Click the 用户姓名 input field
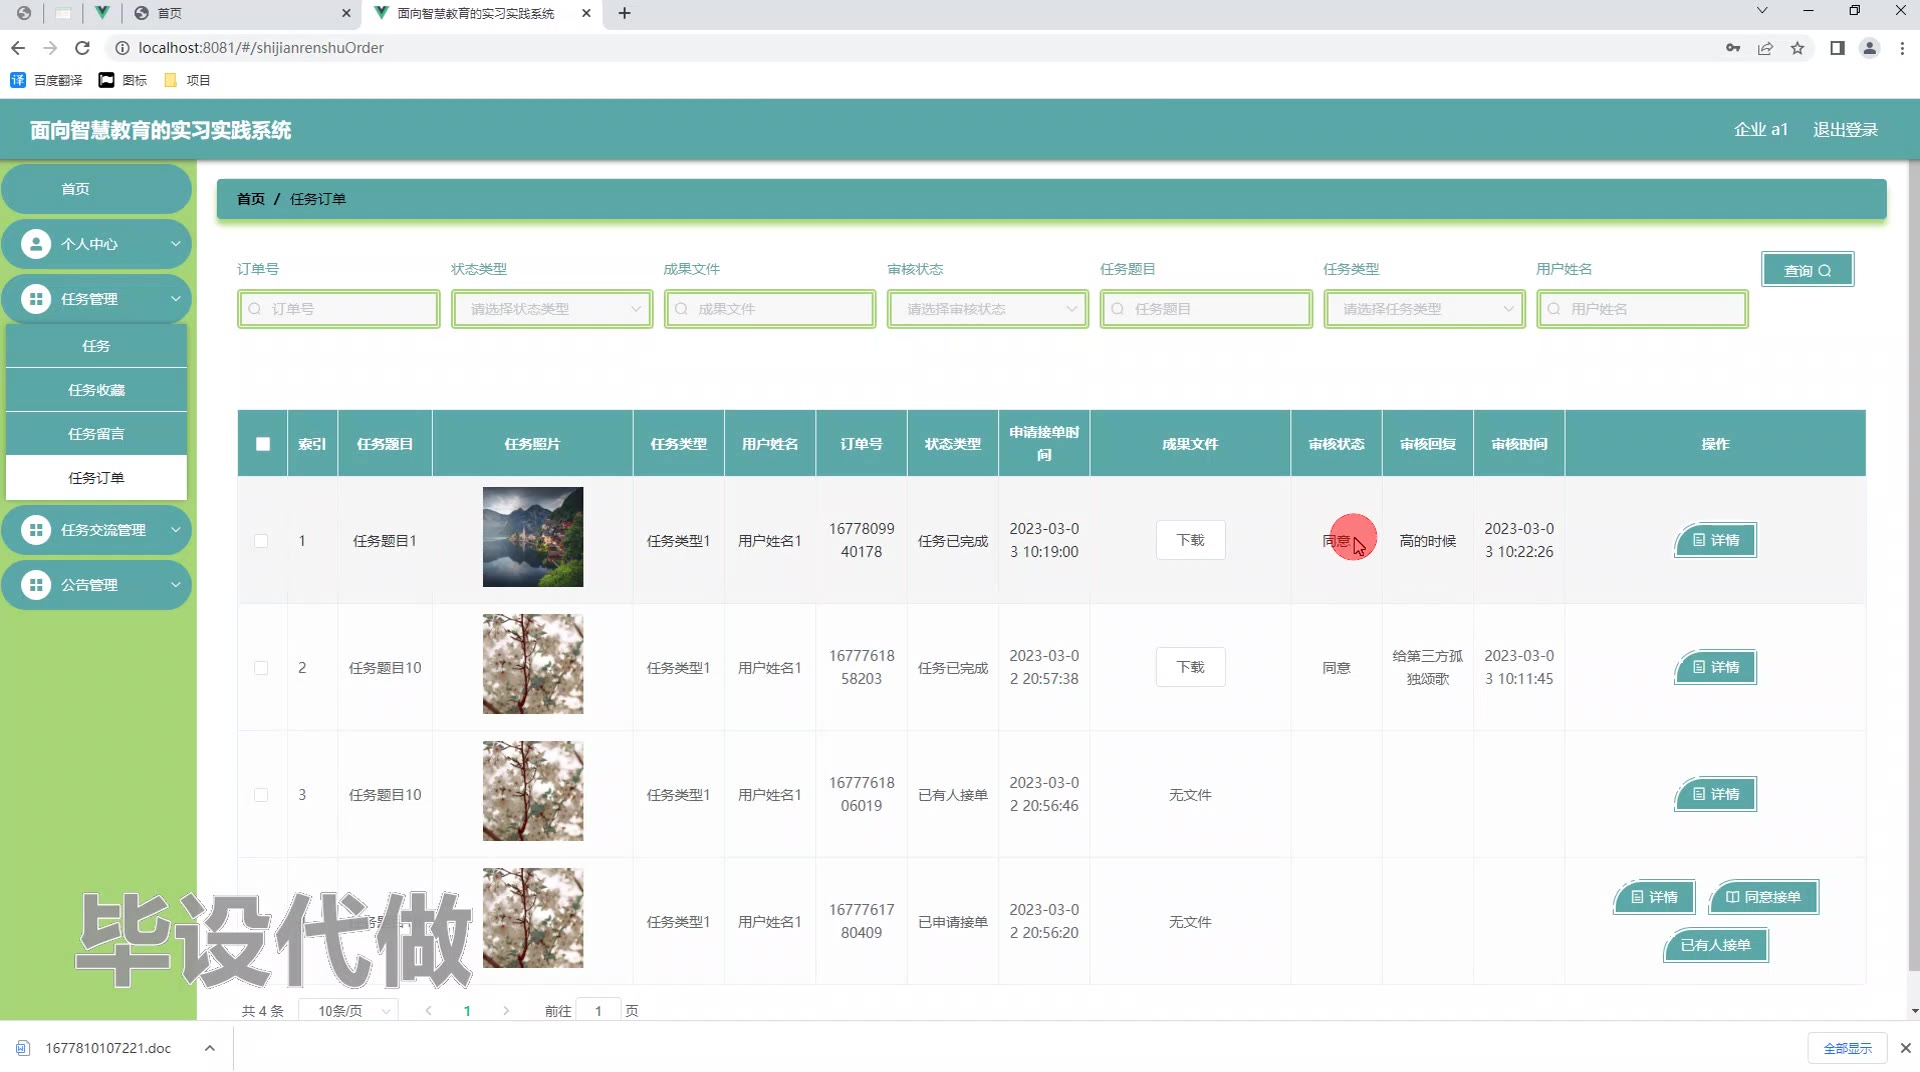 pyautogui.click(x=1643, y=309)
